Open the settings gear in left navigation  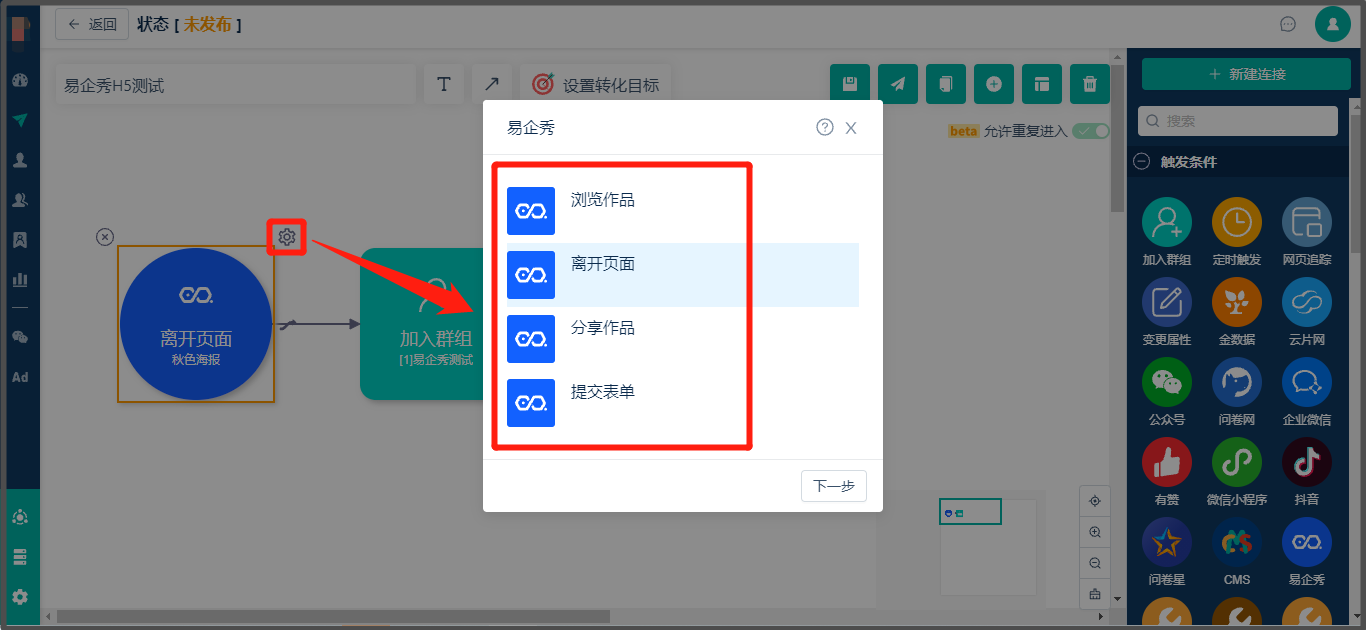20,597
